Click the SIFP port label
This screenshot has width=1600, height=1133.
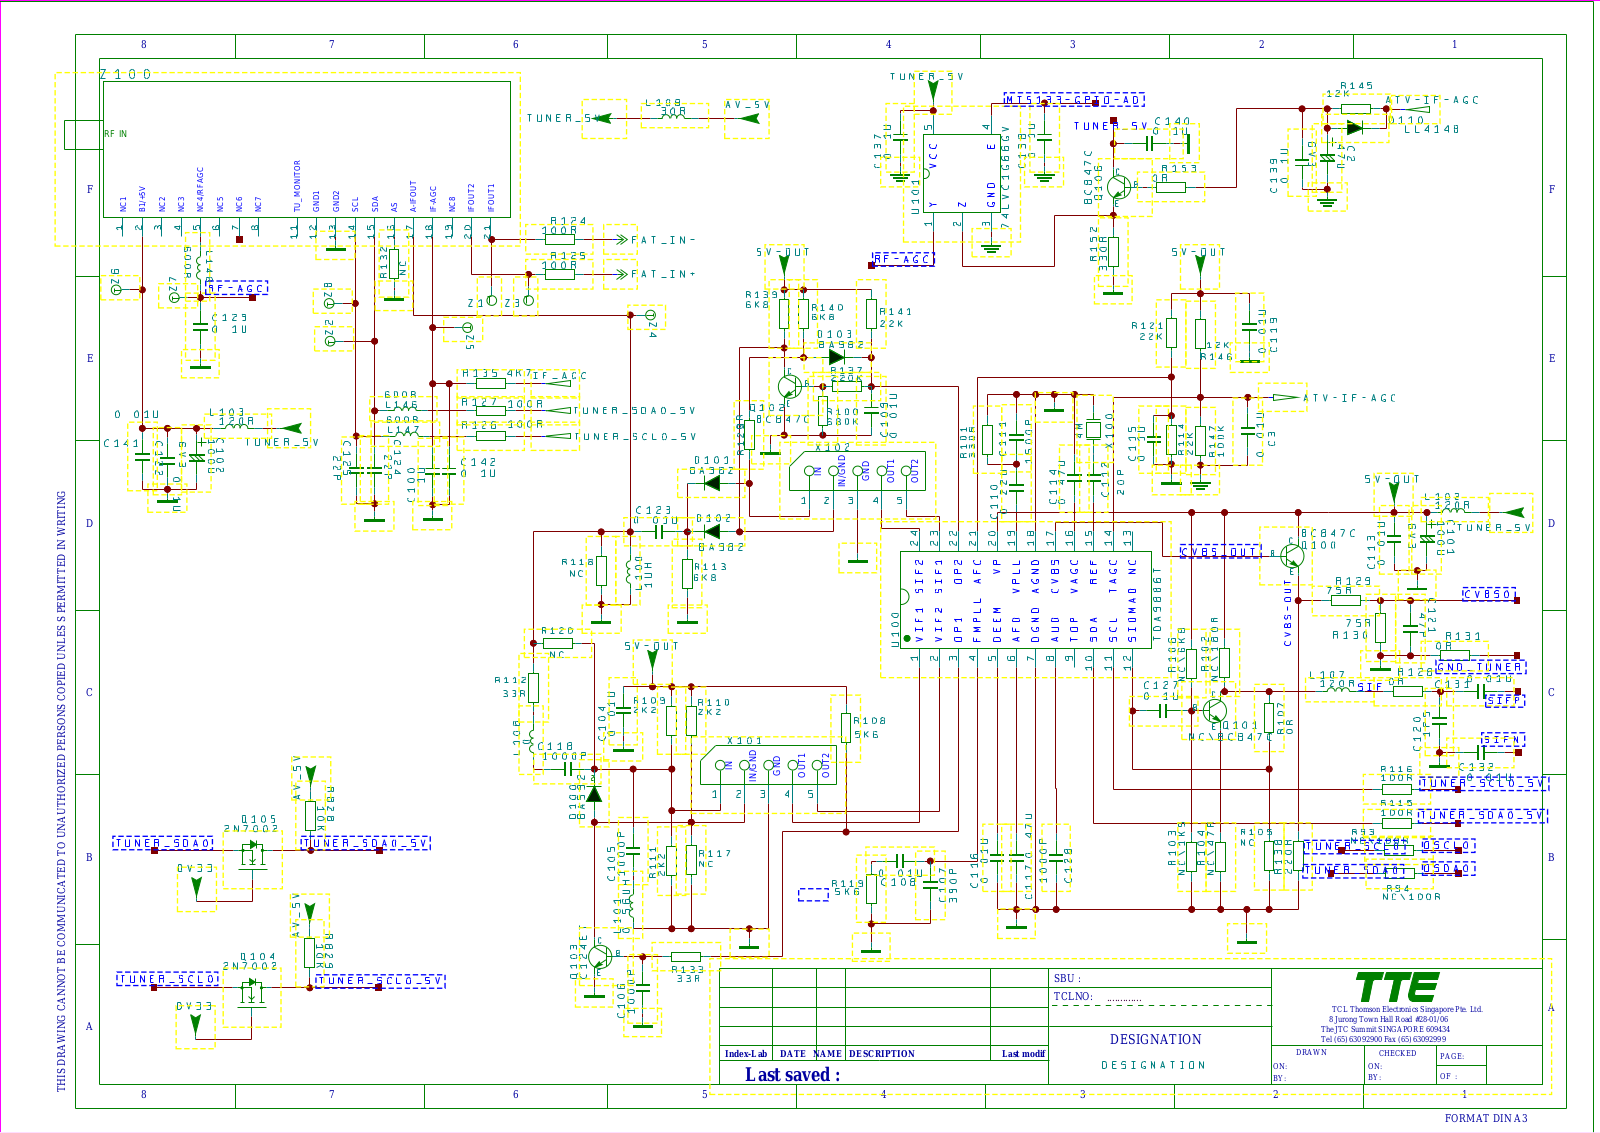click(1505, 700)
